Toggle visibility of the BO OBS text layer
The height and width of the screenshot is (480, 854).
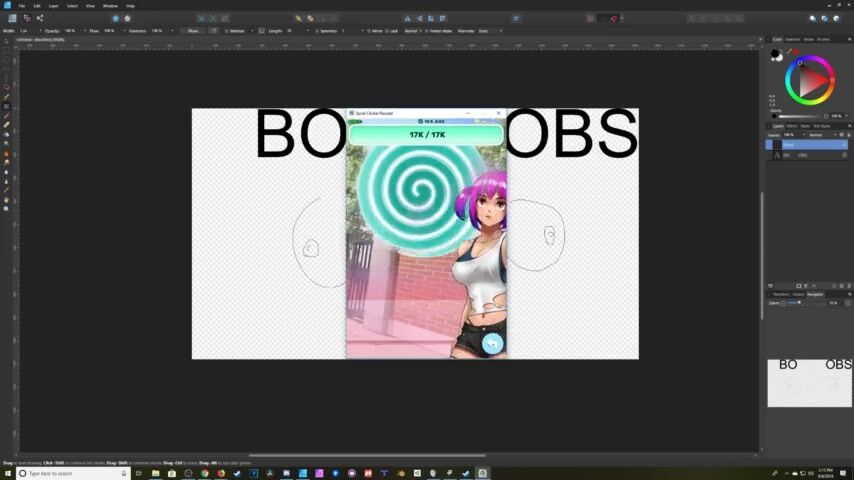point(844,155)
